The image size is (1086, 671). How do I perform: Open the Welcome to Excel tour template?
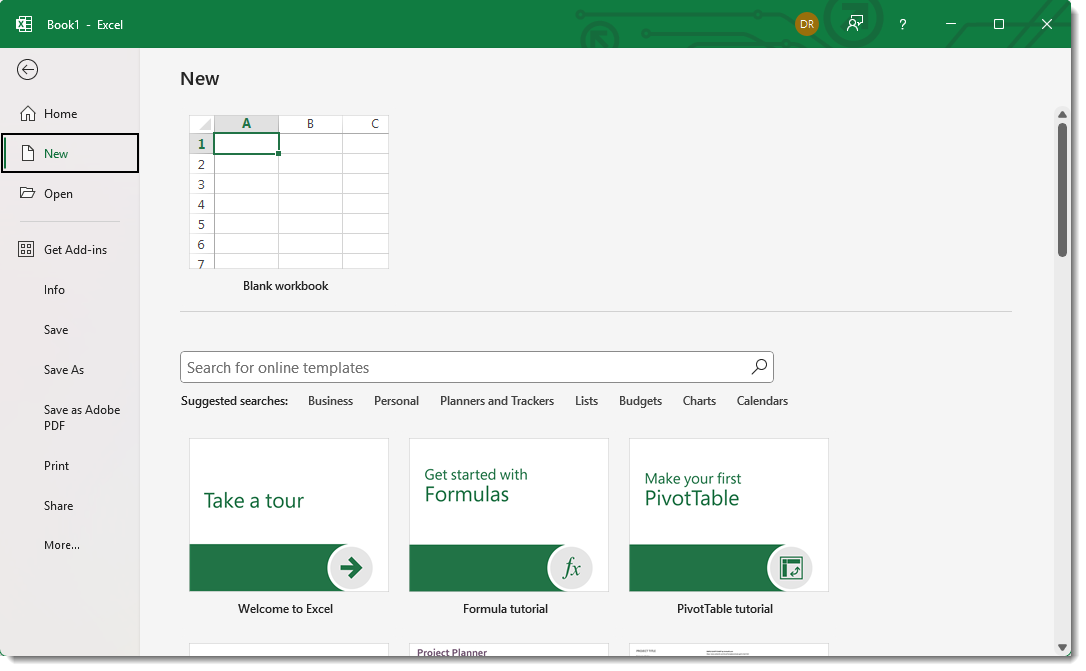pyautogui.click(x=288, y=515)
